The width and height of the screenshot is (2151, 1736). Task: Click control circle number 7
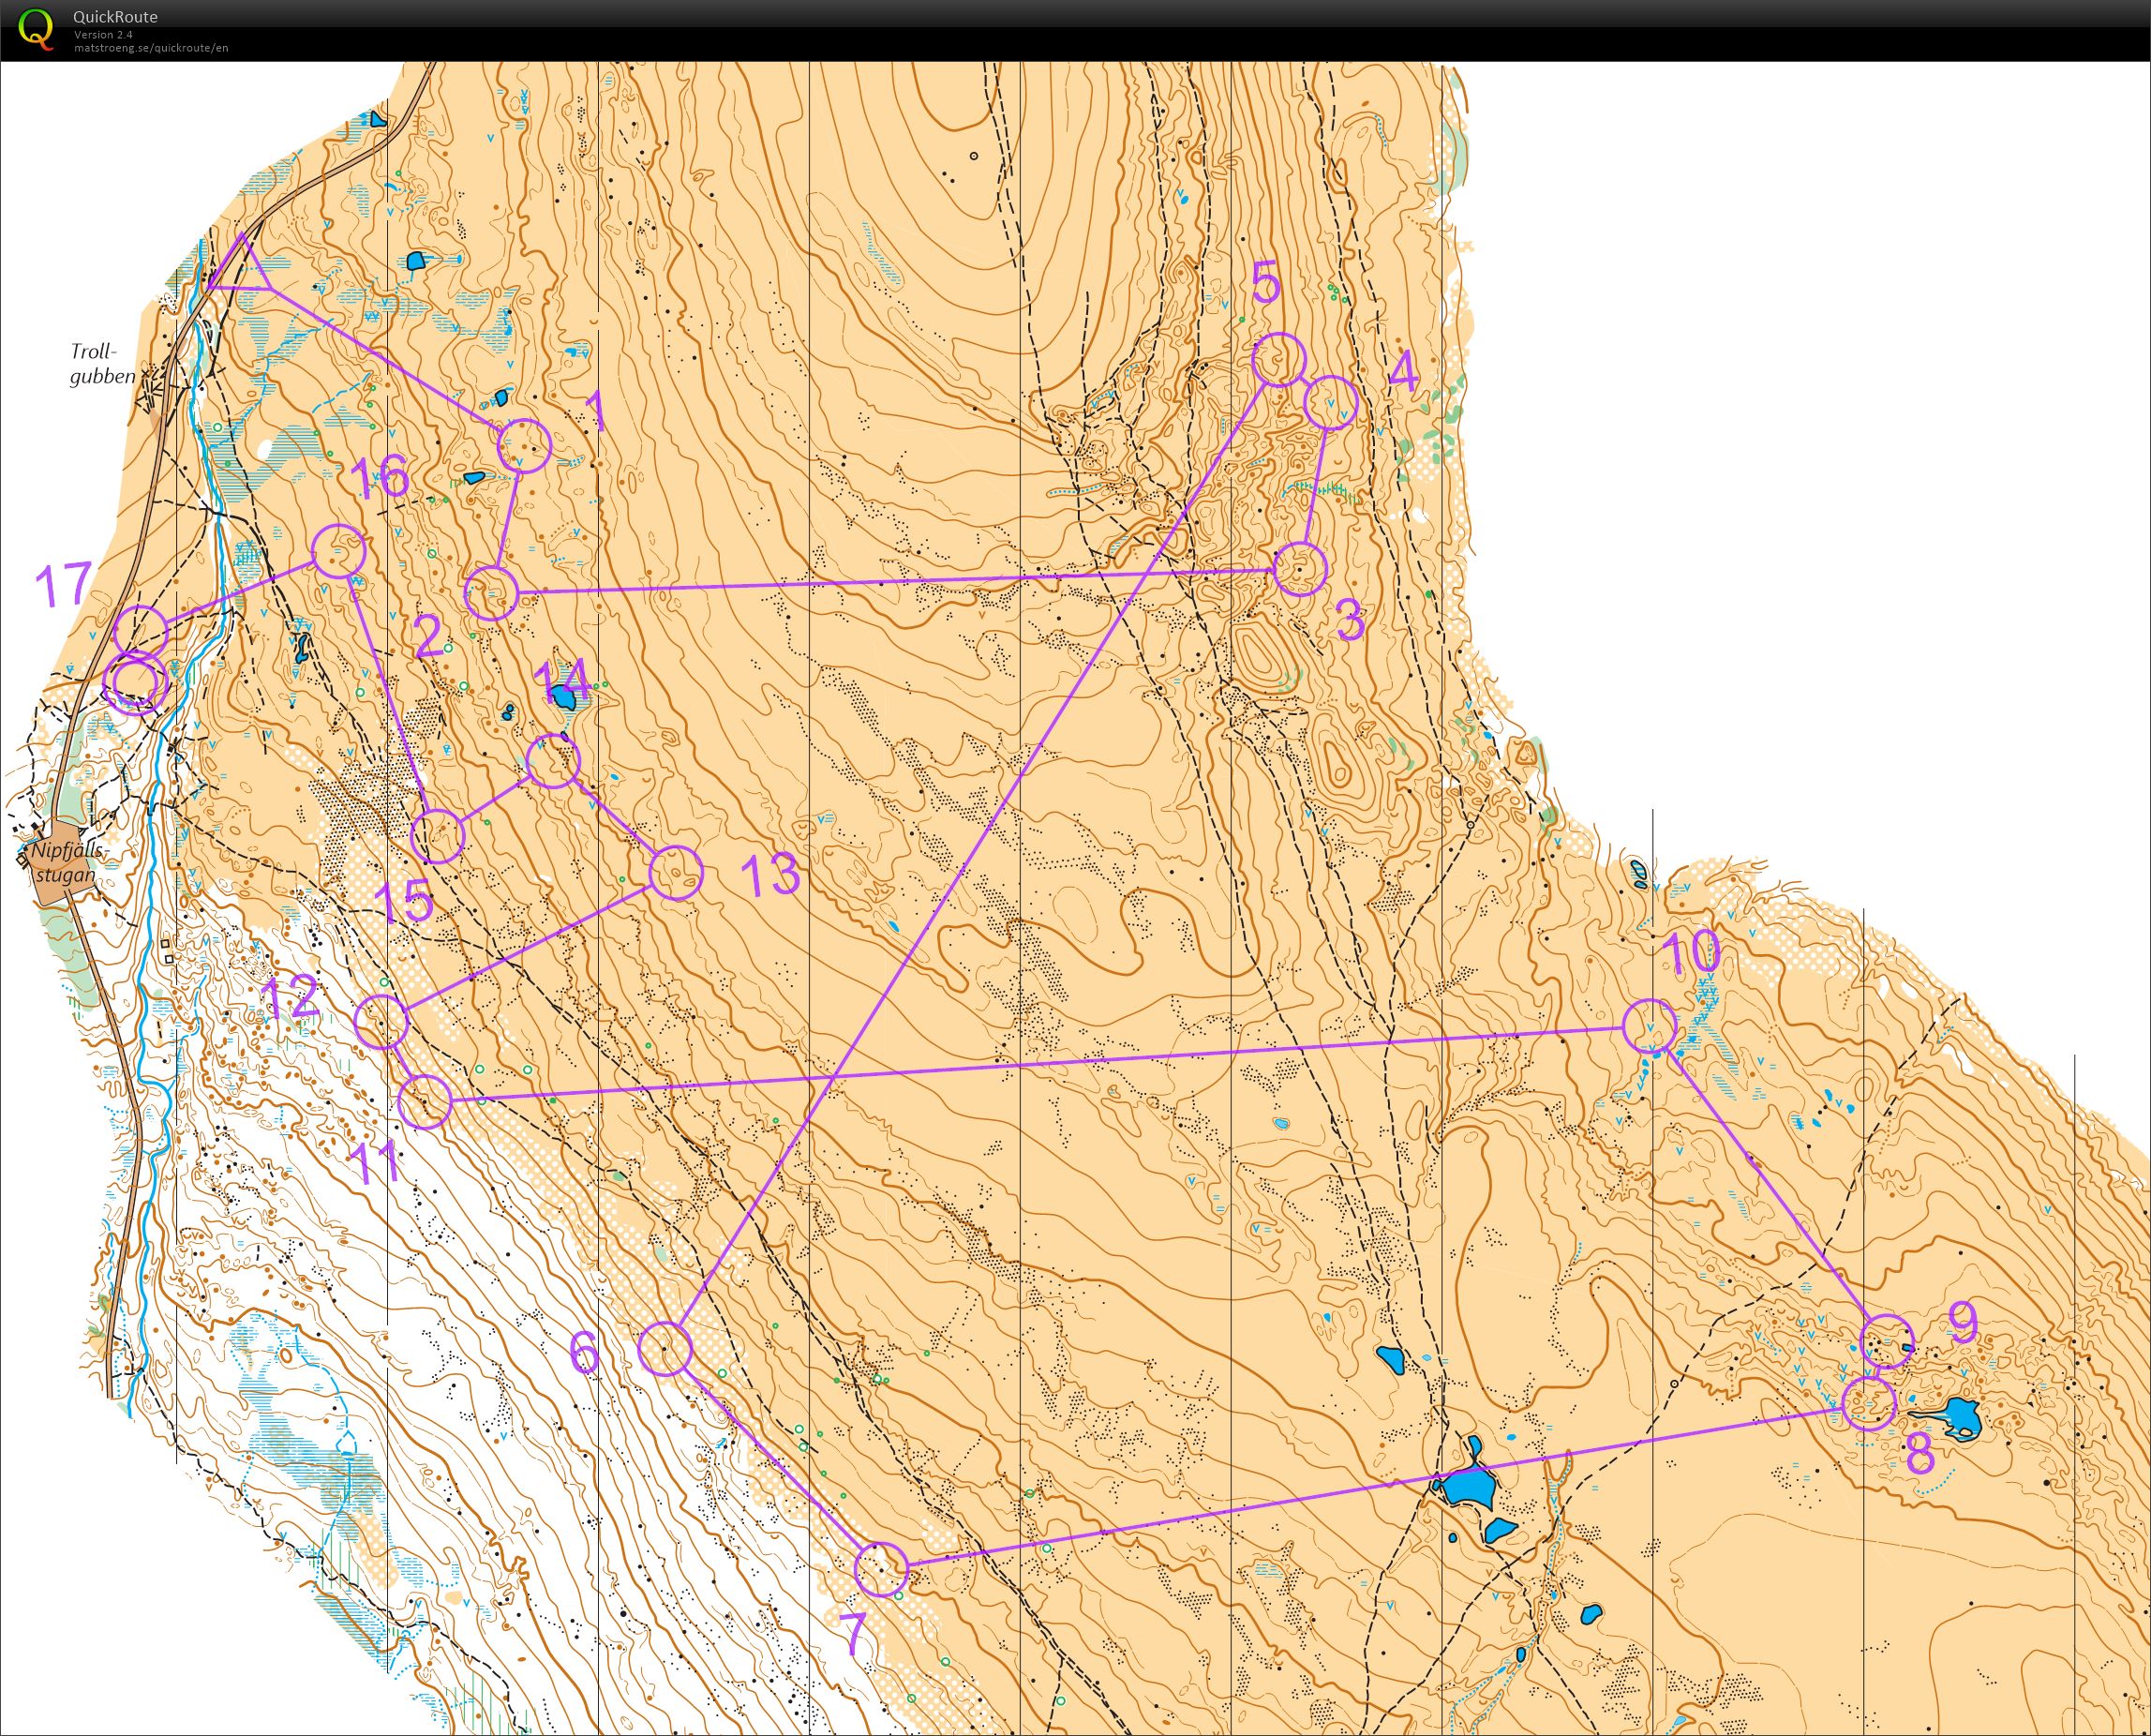881,1568
